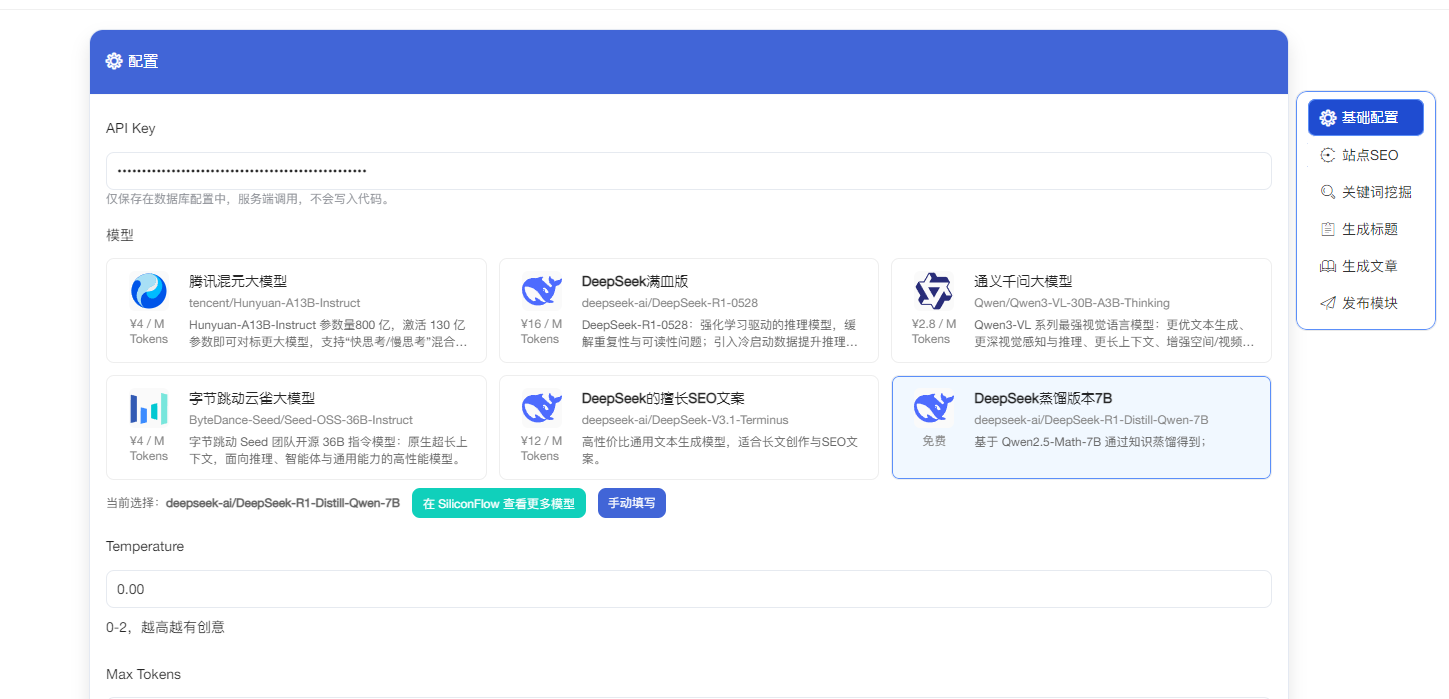Click the DeepSeek-V3.1-Terminus whale logo icon
The height and width of the screenshot is (699, 1449).
click(x=540, y=408)
